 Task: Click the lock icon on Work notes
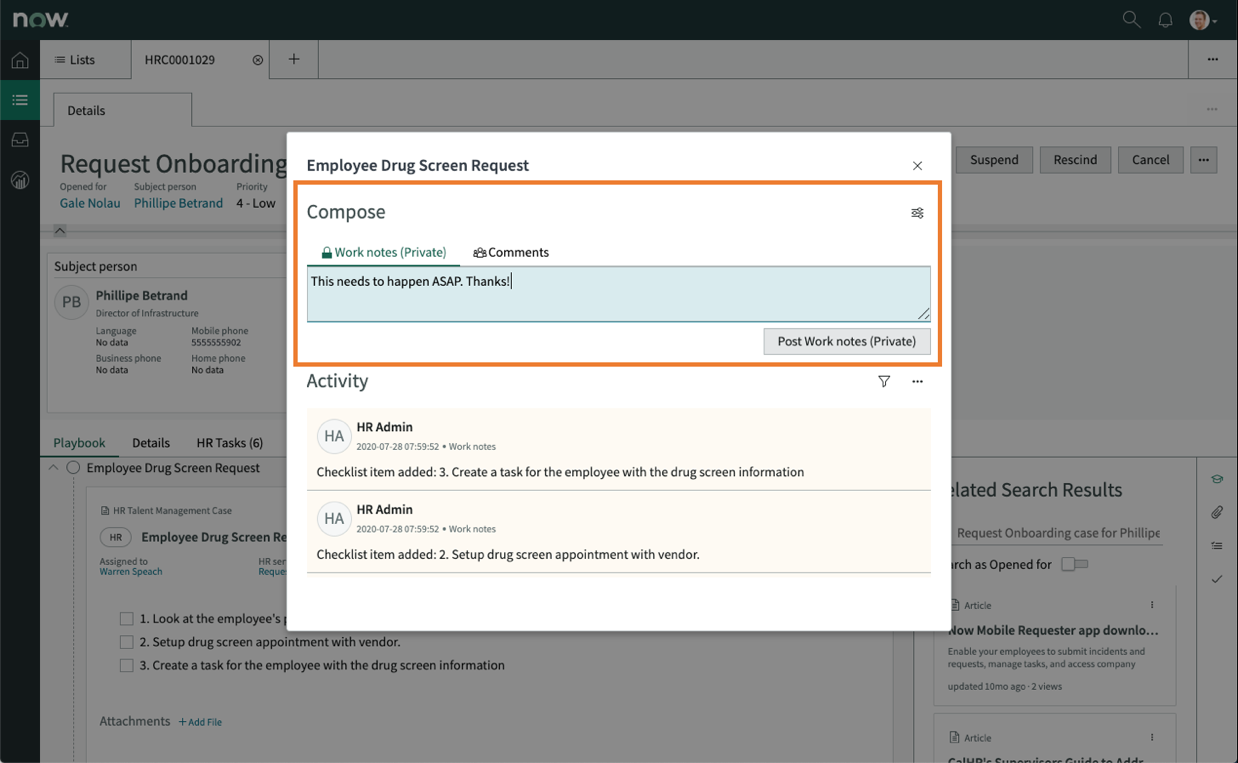point(327,253)
